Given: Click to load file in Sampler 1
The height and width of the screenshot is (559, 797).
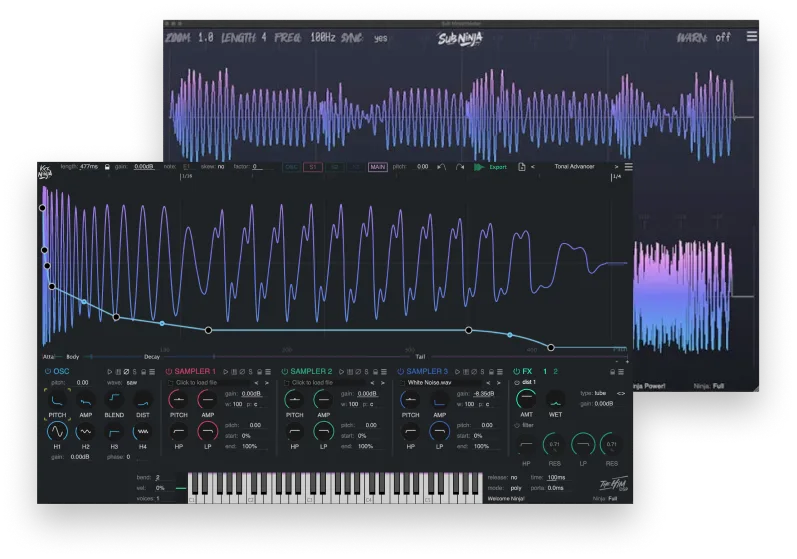Looking at the screenshot, I should click(203, 382).
